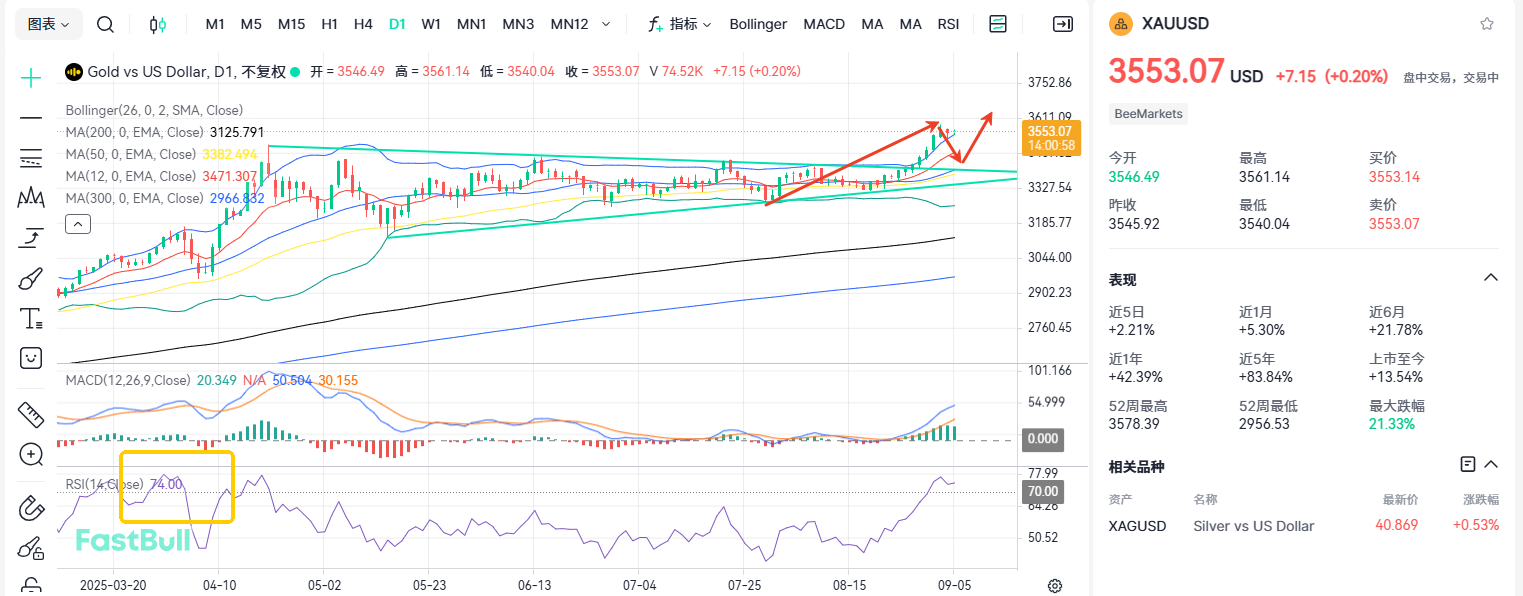1523x596 pixels.
Task: Activate the zoom-in magnifier tool
Action: [x=31, y=454]
